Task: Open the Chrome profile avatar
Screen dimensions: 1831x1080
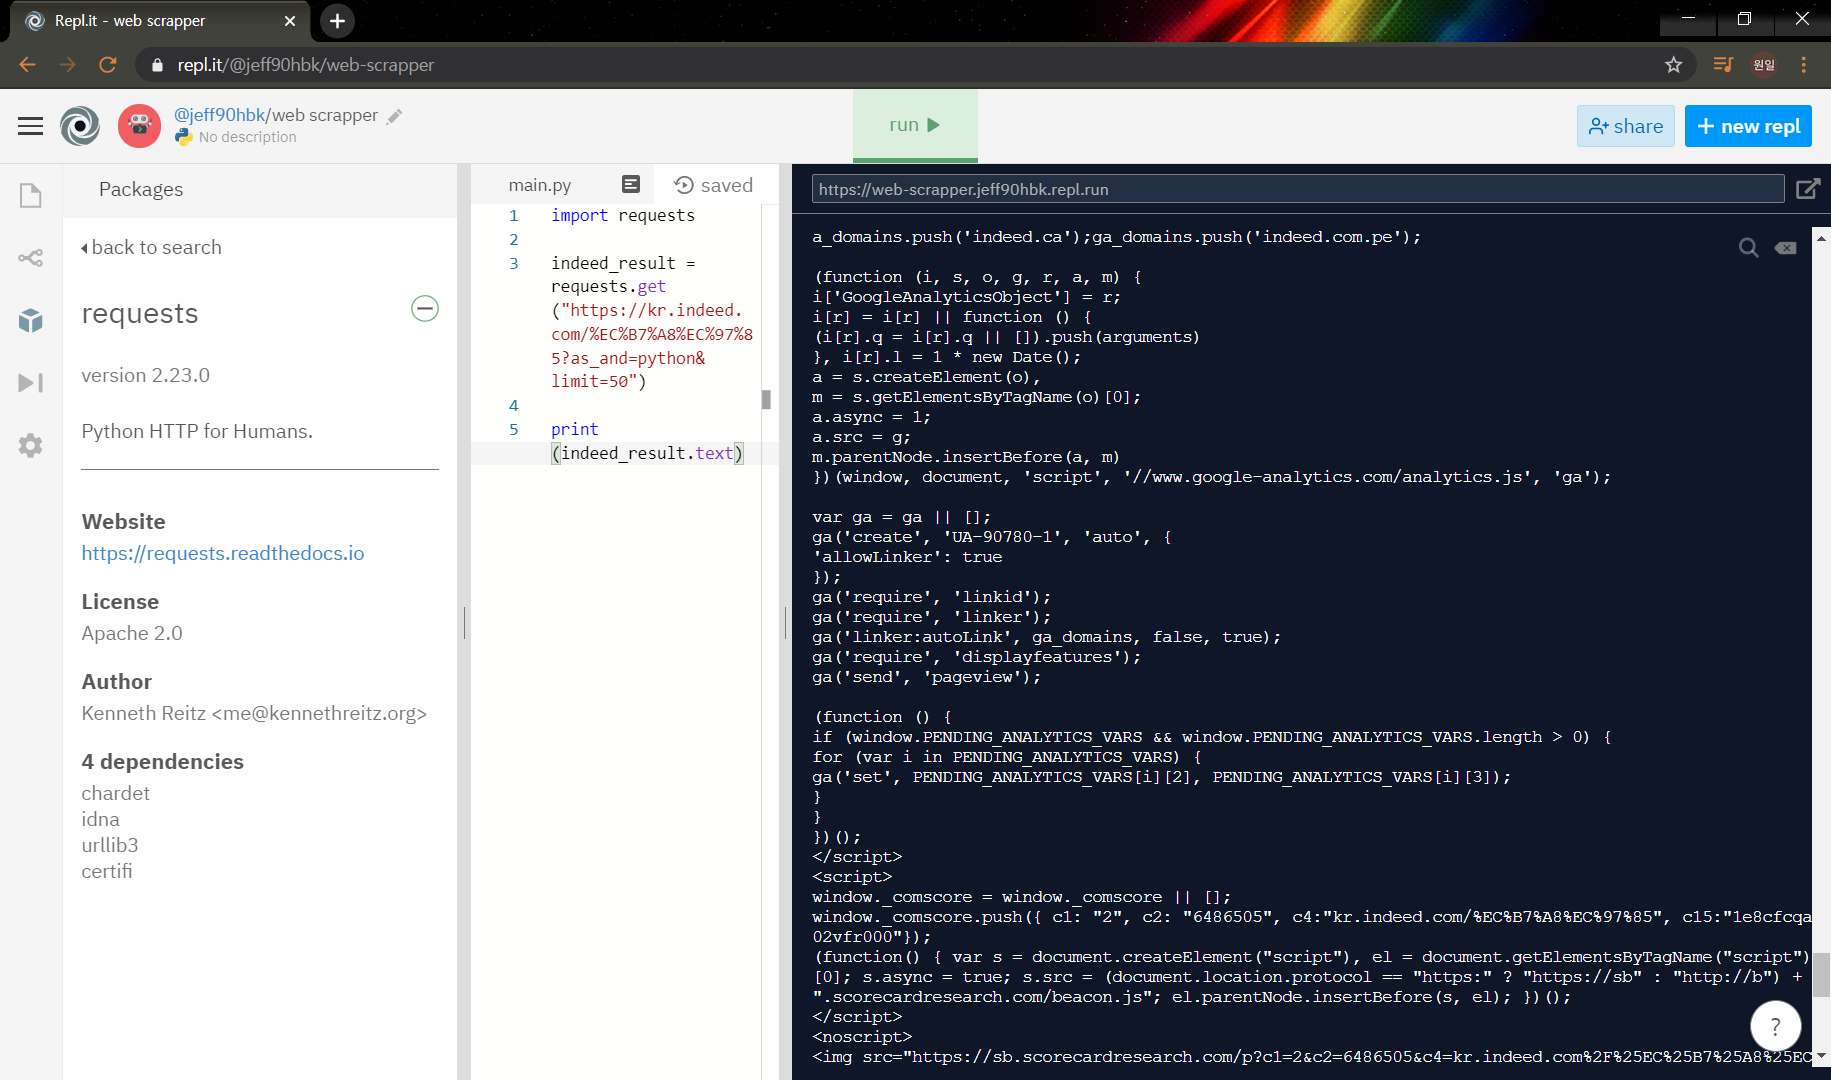Action: (1764, 65)
